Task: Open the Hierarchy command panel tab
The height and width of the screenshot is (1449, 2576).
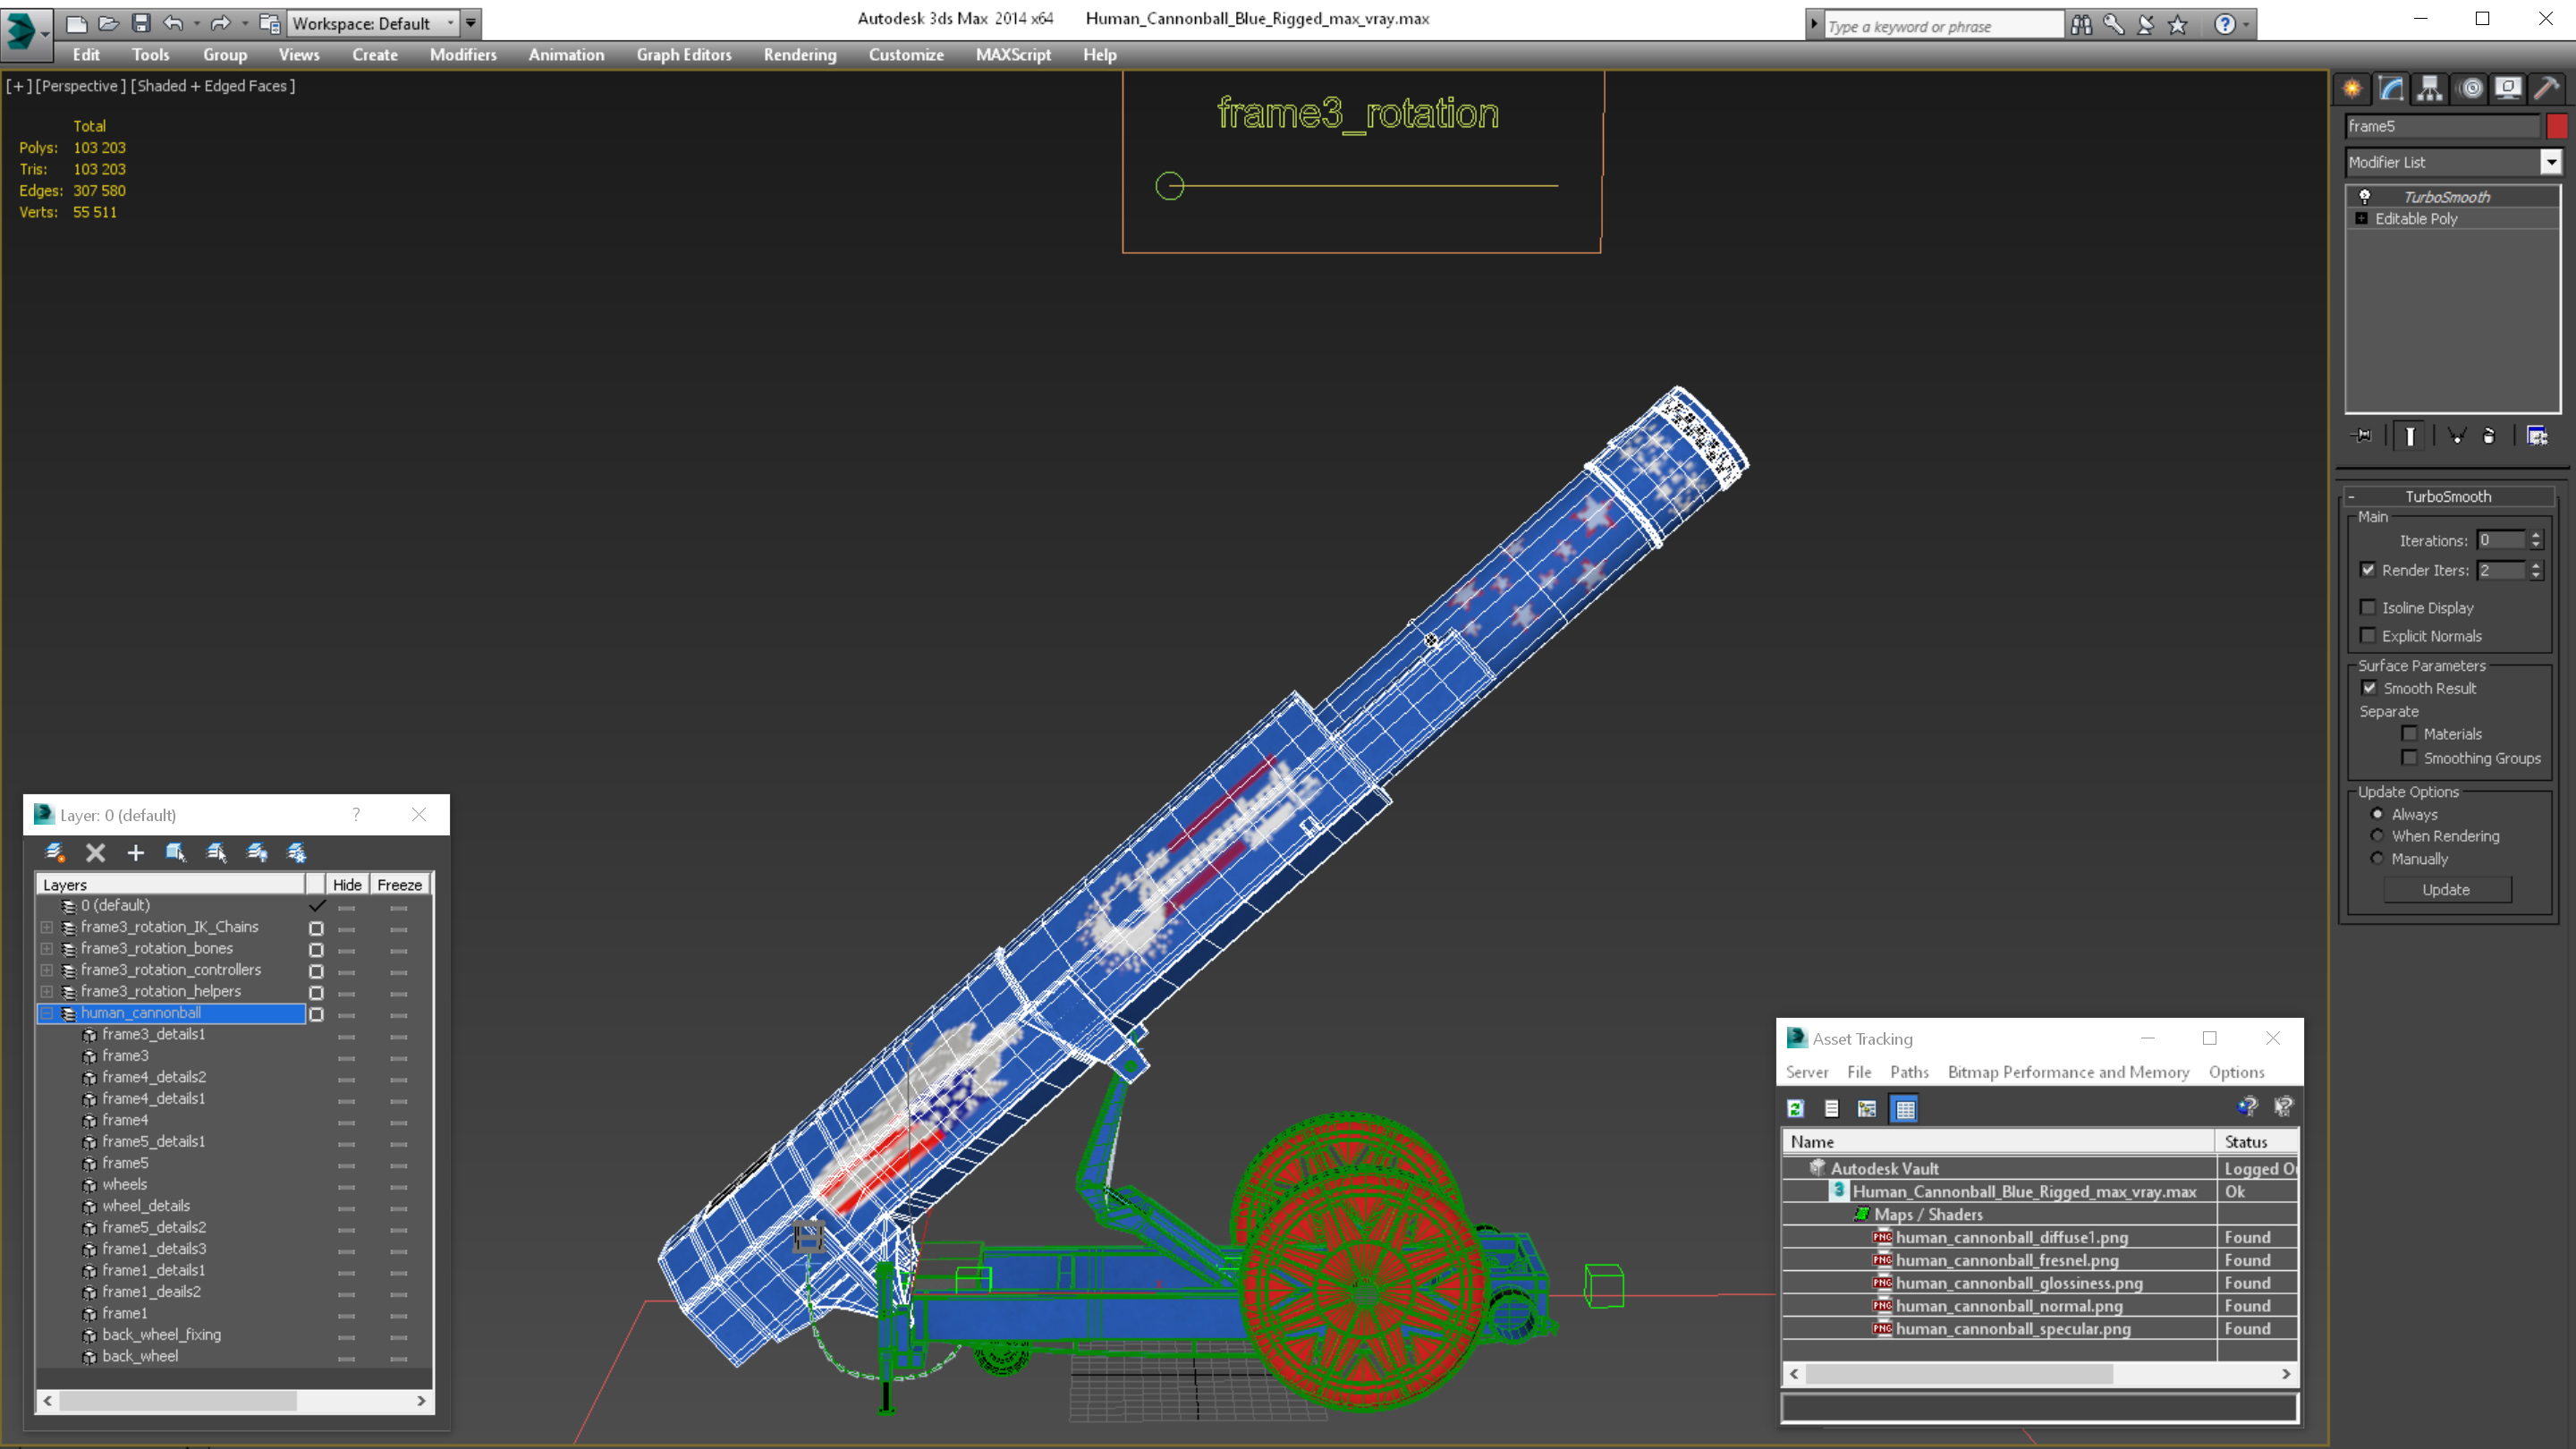Action: tap(2430, 89)
